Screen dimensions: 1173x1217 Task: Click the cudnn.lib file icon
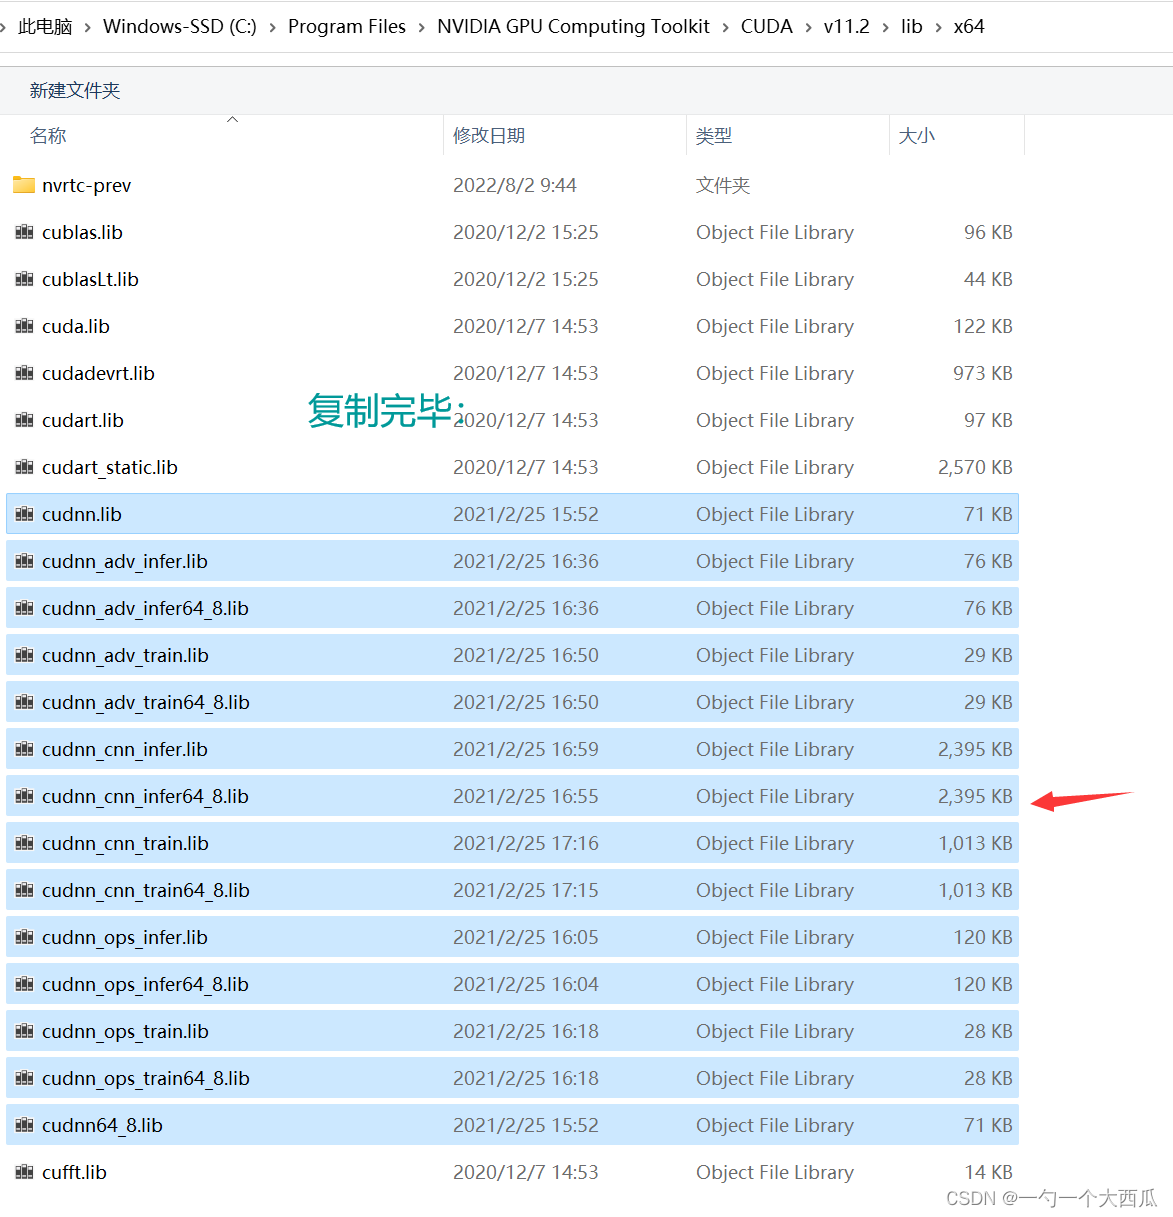(x=25, y=514)
